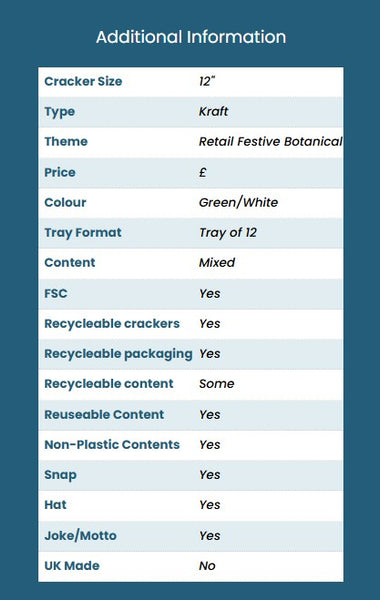Select Retail Festive Botanical theme text
The image size is (380, 600).
coord(271,142)
